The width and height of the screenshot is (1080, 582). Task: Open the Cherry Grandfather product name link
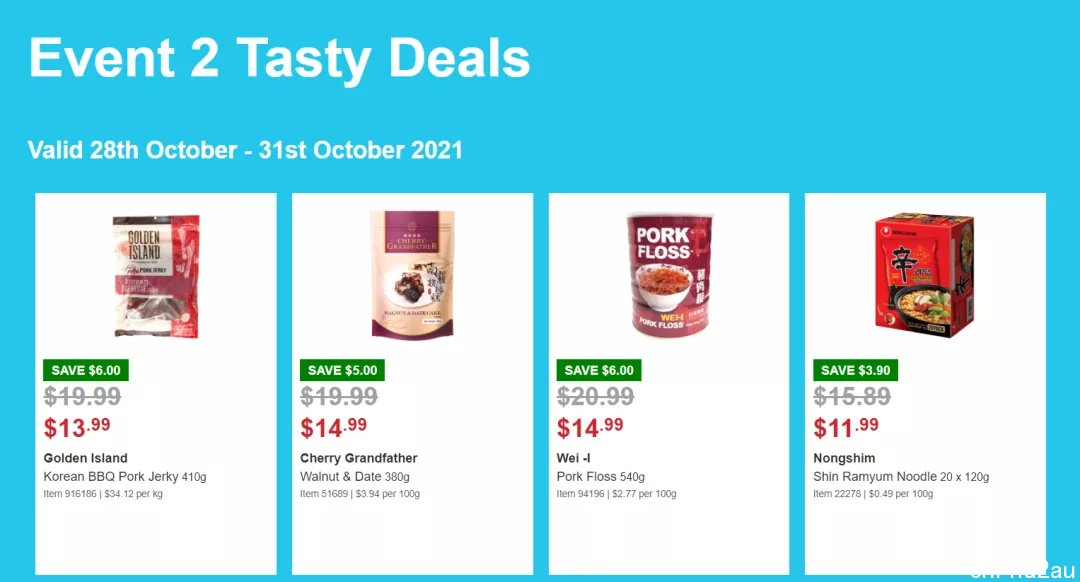(x=359, y=458)
